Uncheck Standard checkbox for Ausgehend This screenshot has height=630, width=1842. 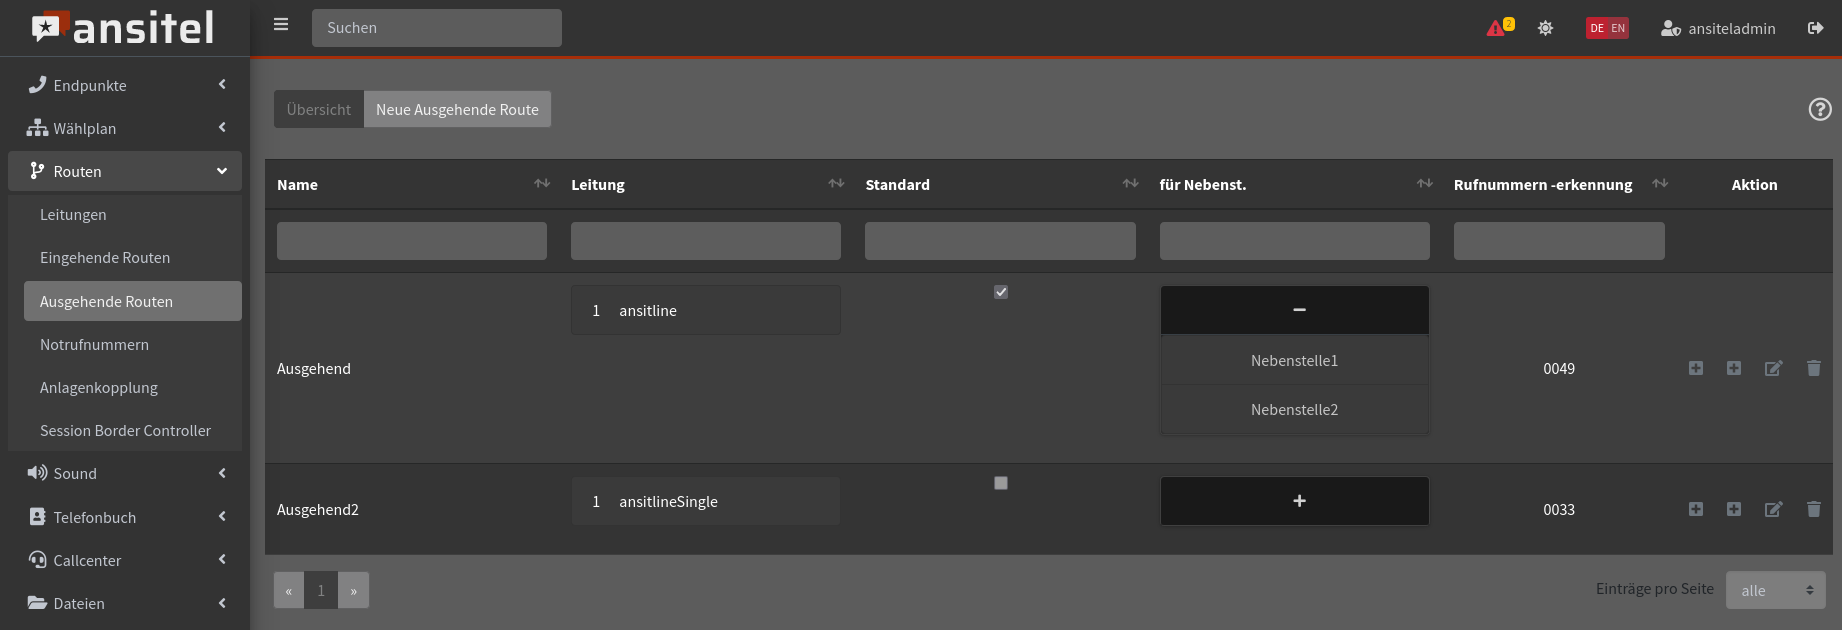(x=1000, y=292)
